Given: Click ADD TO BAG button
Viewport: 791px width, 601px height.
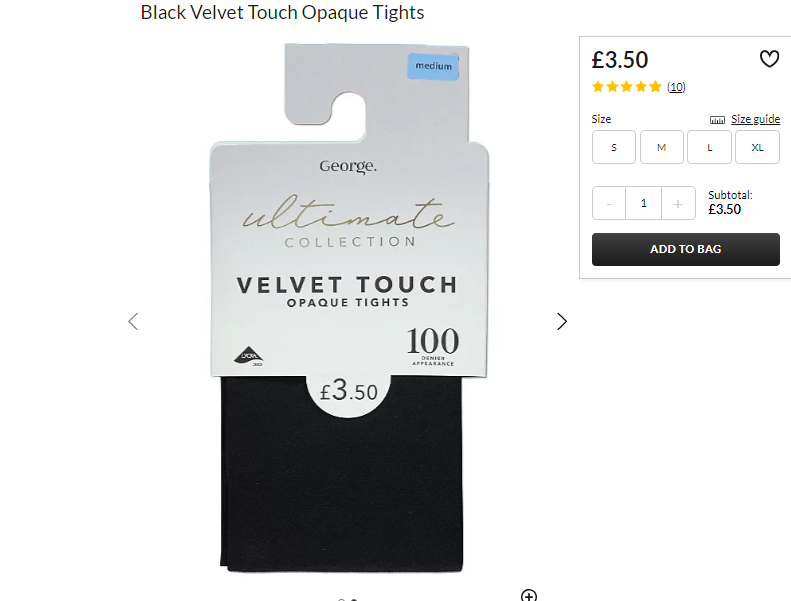Looking at the screenshot, I should point(686,249).
